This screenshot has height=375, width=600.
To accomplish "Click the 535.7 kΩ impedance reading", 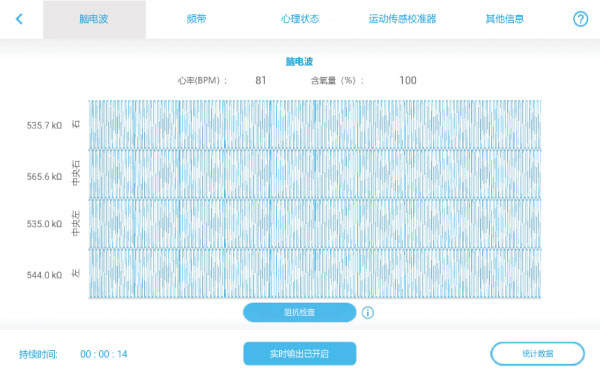I will click(44, 126).
